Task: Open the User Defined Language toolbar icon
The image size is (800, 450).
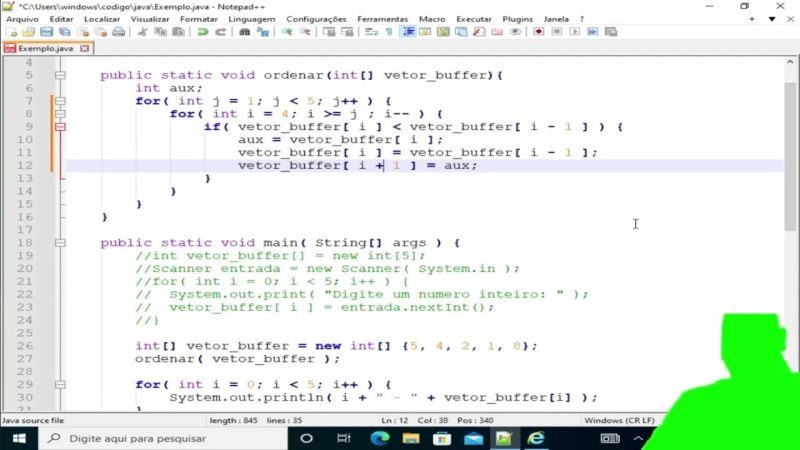Action: (424, 32)
